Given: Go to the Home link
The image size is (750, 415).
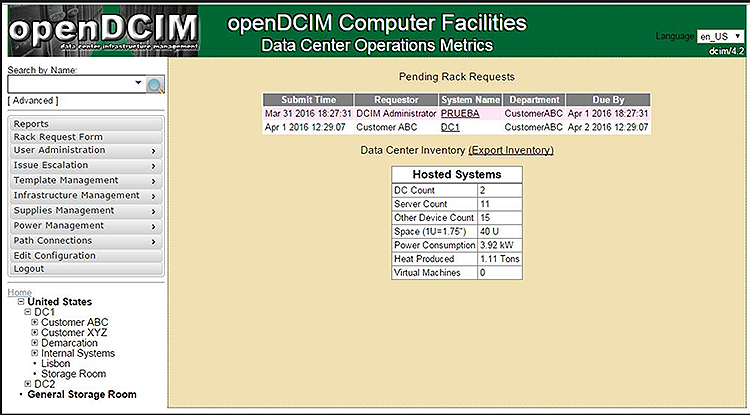Looking at the screenshot, I should click(20, 292).
